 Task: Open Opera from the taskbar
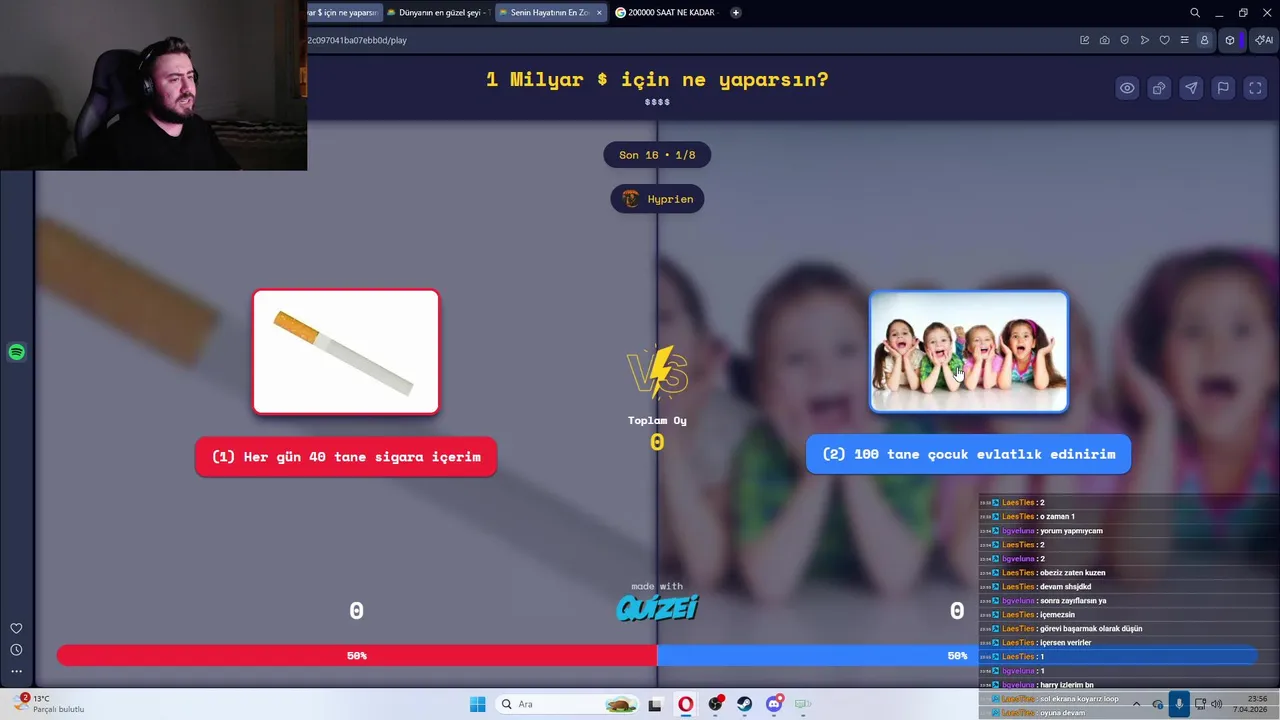tap(685, 704)
